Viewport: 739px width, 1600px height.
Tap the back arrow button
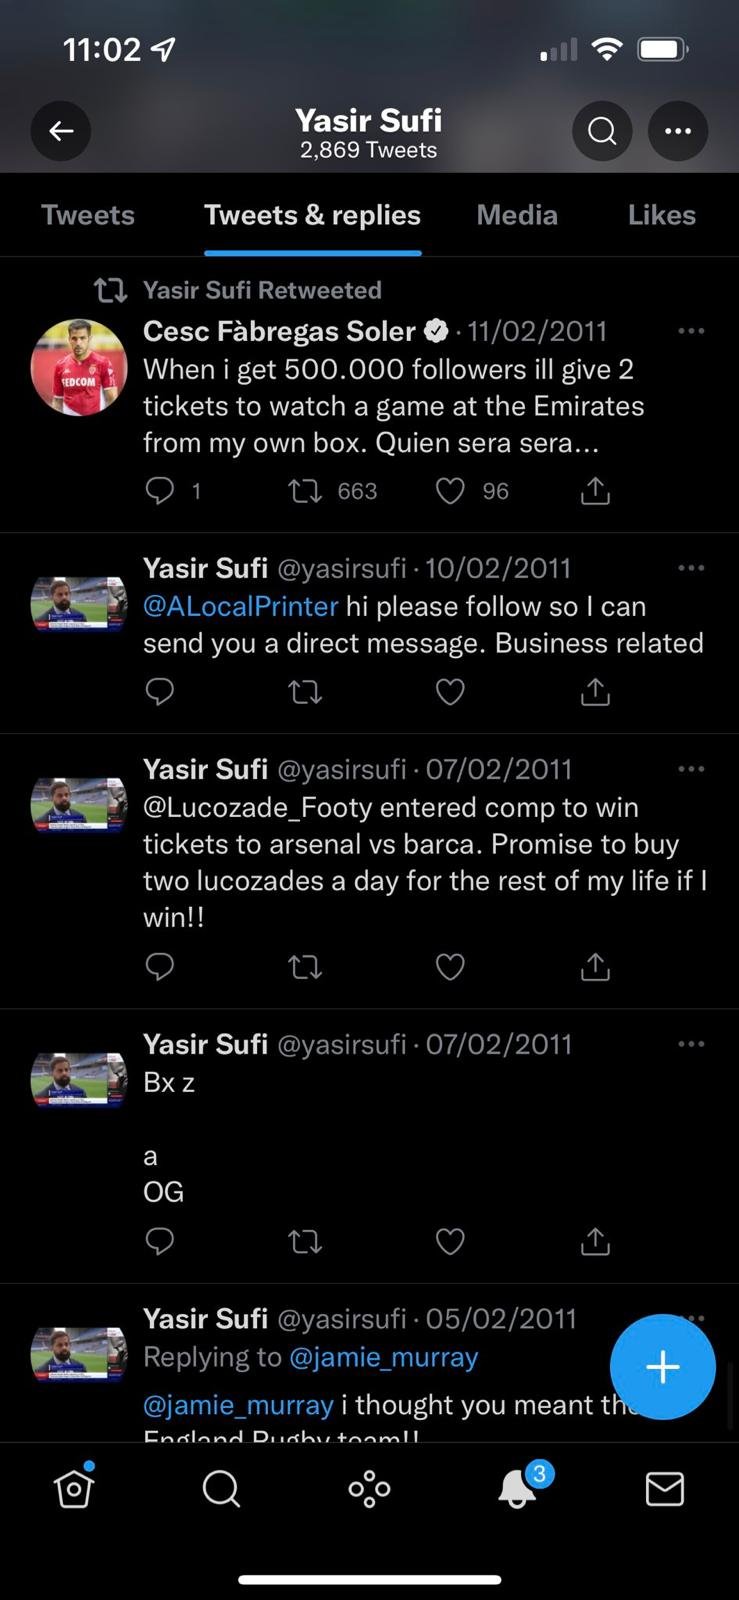pos(61,131)
